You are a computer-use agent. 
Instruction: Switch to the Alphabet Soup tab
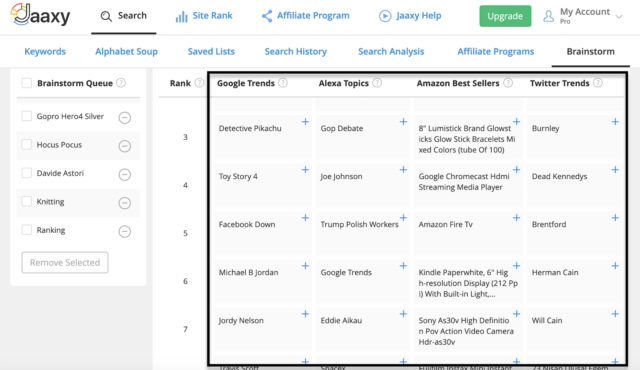[127, 51]
